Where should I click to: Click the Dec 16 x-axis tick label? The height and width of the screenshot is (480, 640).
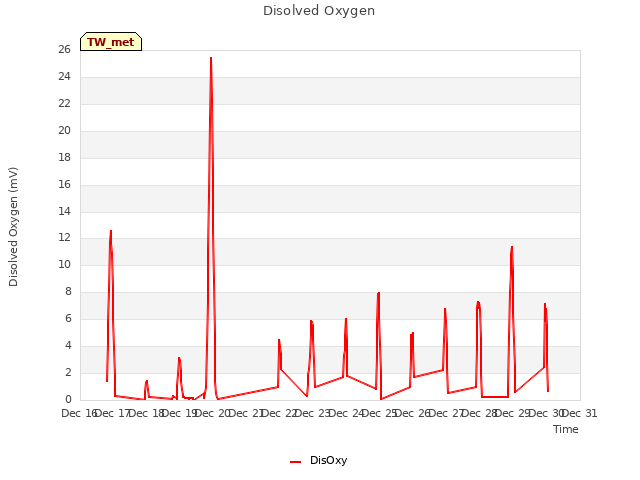click(x=78, y=413)
